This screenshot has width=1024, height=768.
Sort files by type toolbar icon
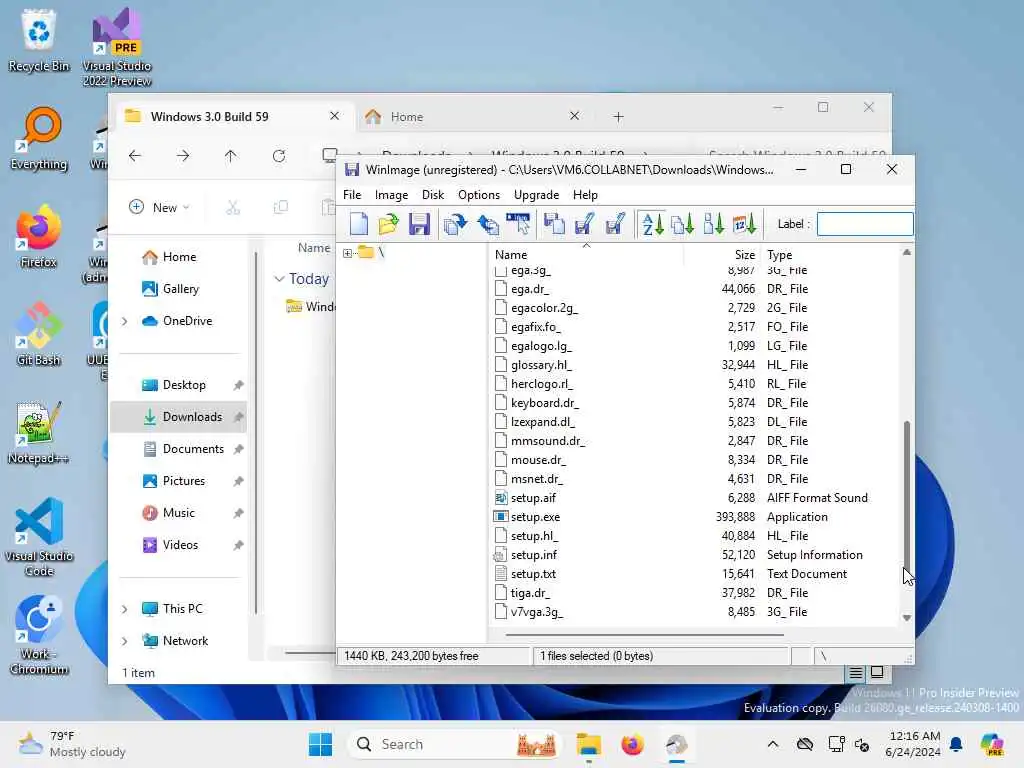pos(682,224)
